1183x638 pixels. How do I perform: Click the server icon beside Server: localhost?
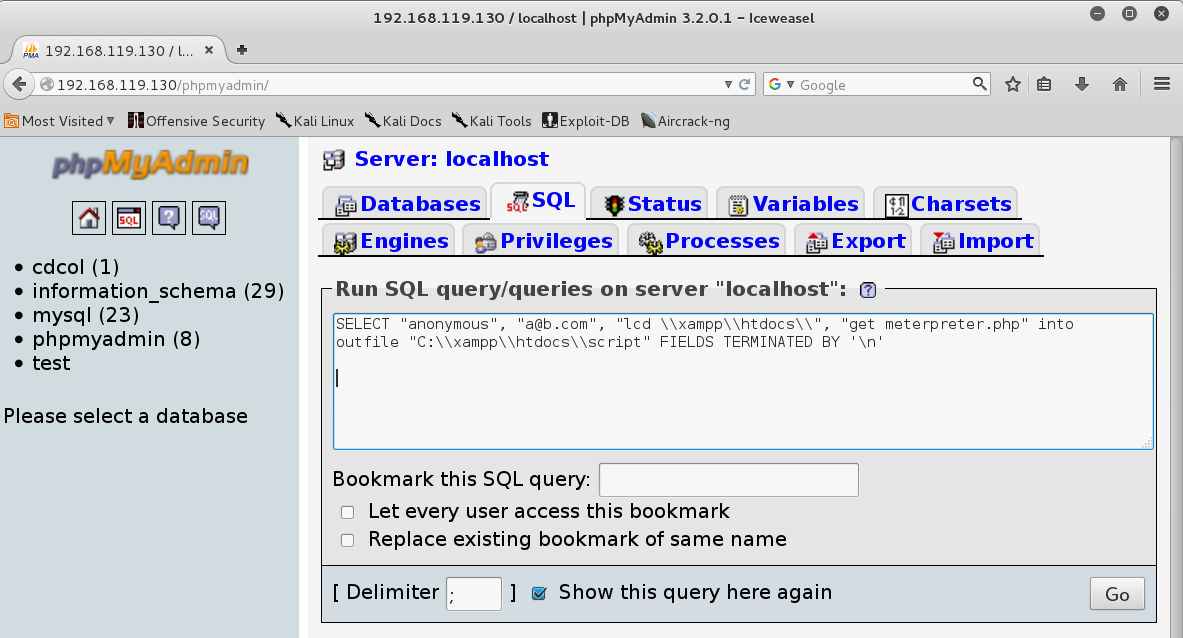(333, 160)
